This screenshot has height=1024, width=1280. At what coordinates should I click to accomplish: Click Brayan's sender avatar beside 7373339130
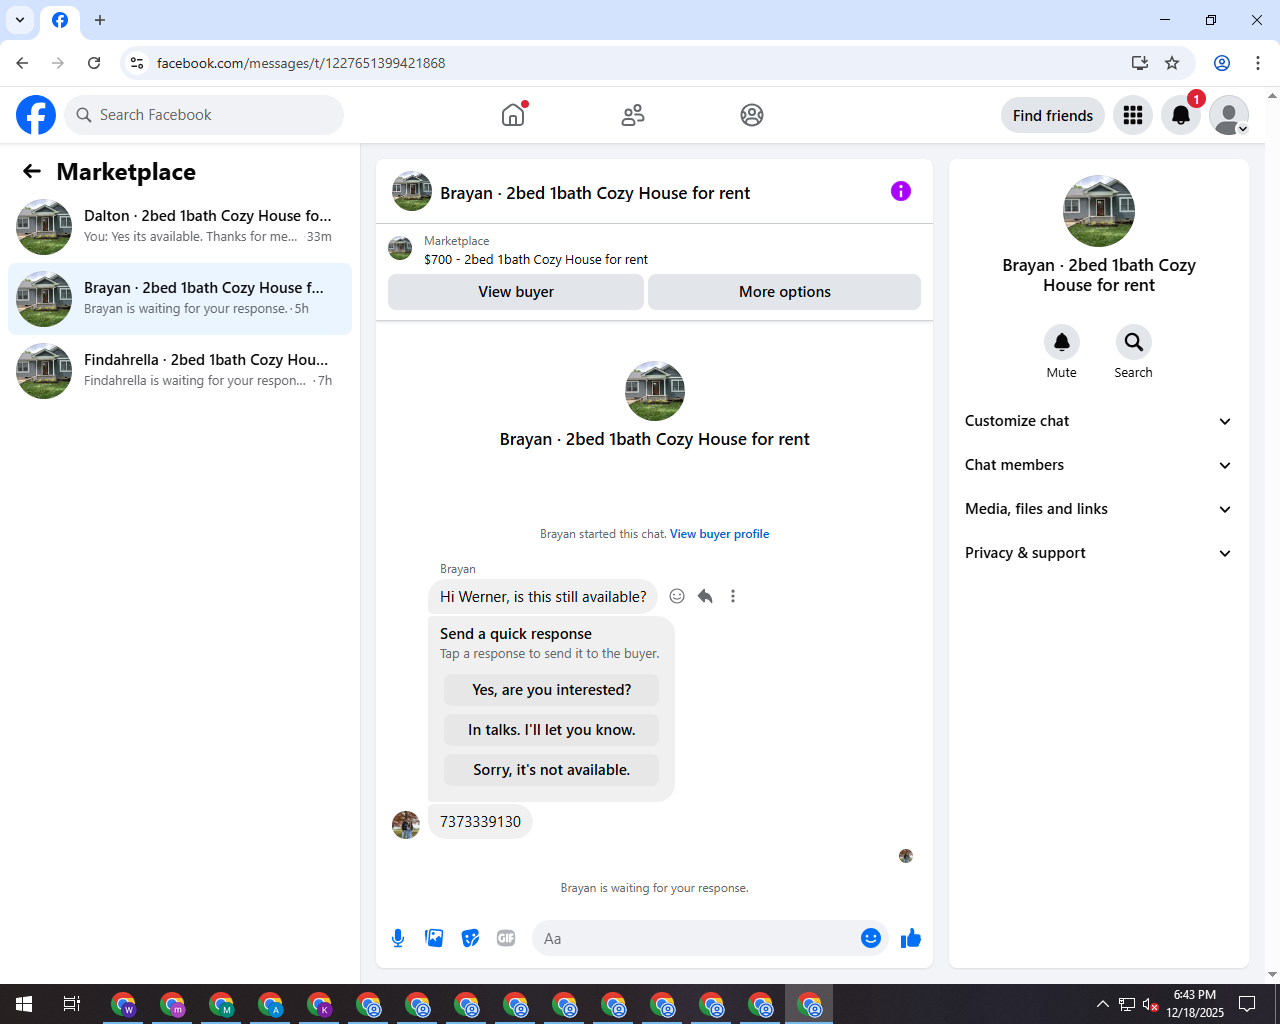point(406,825)
